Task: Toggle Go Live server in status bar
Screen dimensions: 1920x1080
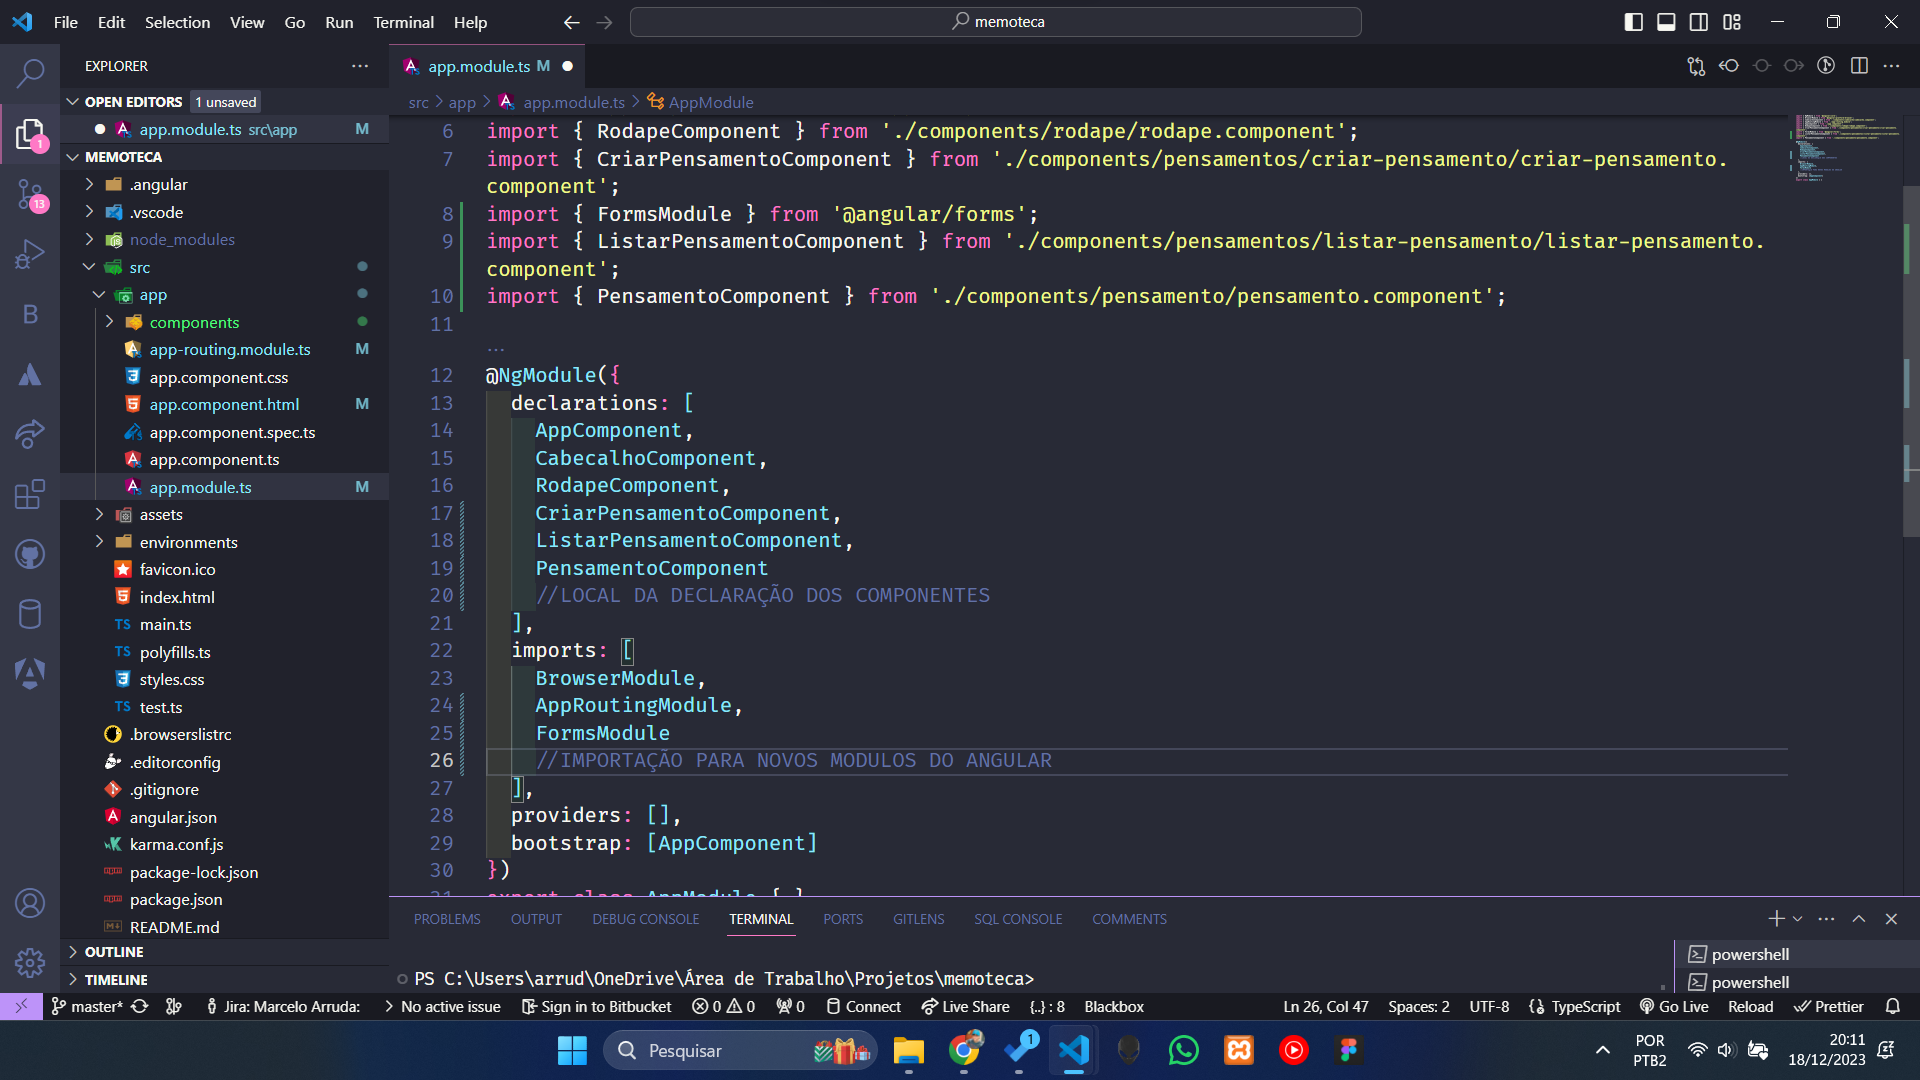Action: pos(1674,1006)
